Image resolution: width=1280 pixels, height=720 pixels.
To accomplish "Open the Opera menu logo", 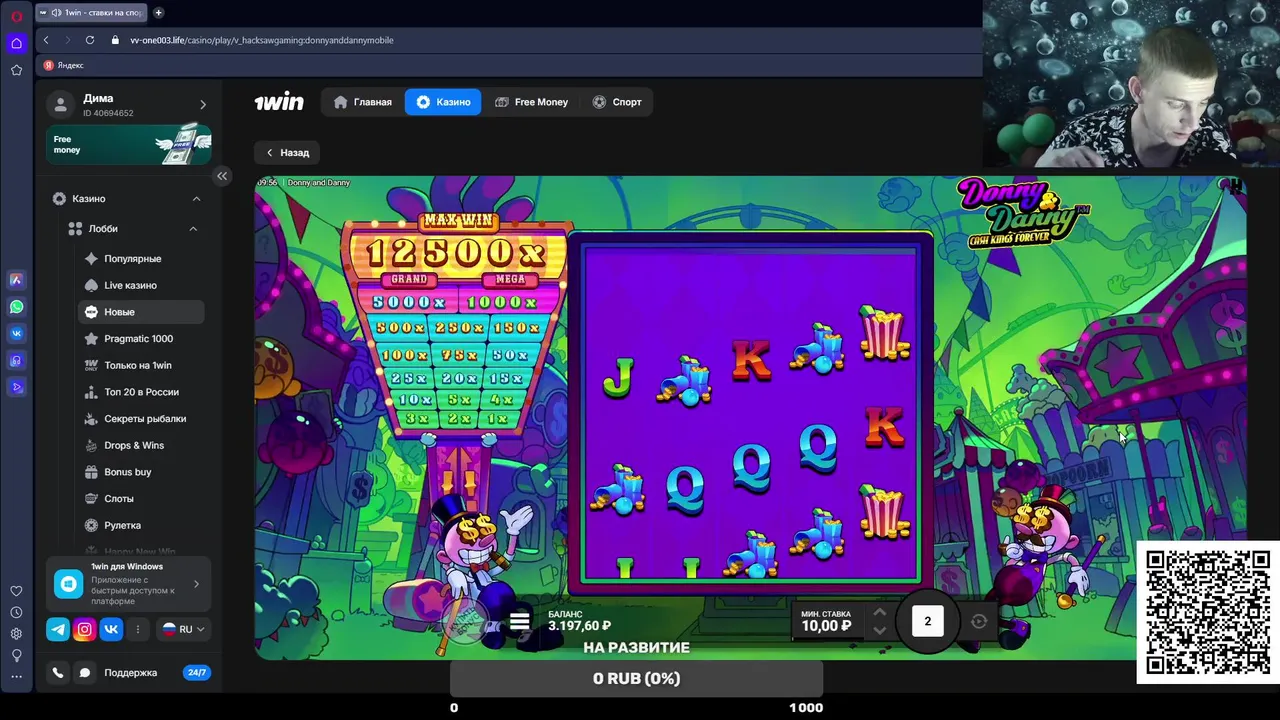I will click(16, 16).
